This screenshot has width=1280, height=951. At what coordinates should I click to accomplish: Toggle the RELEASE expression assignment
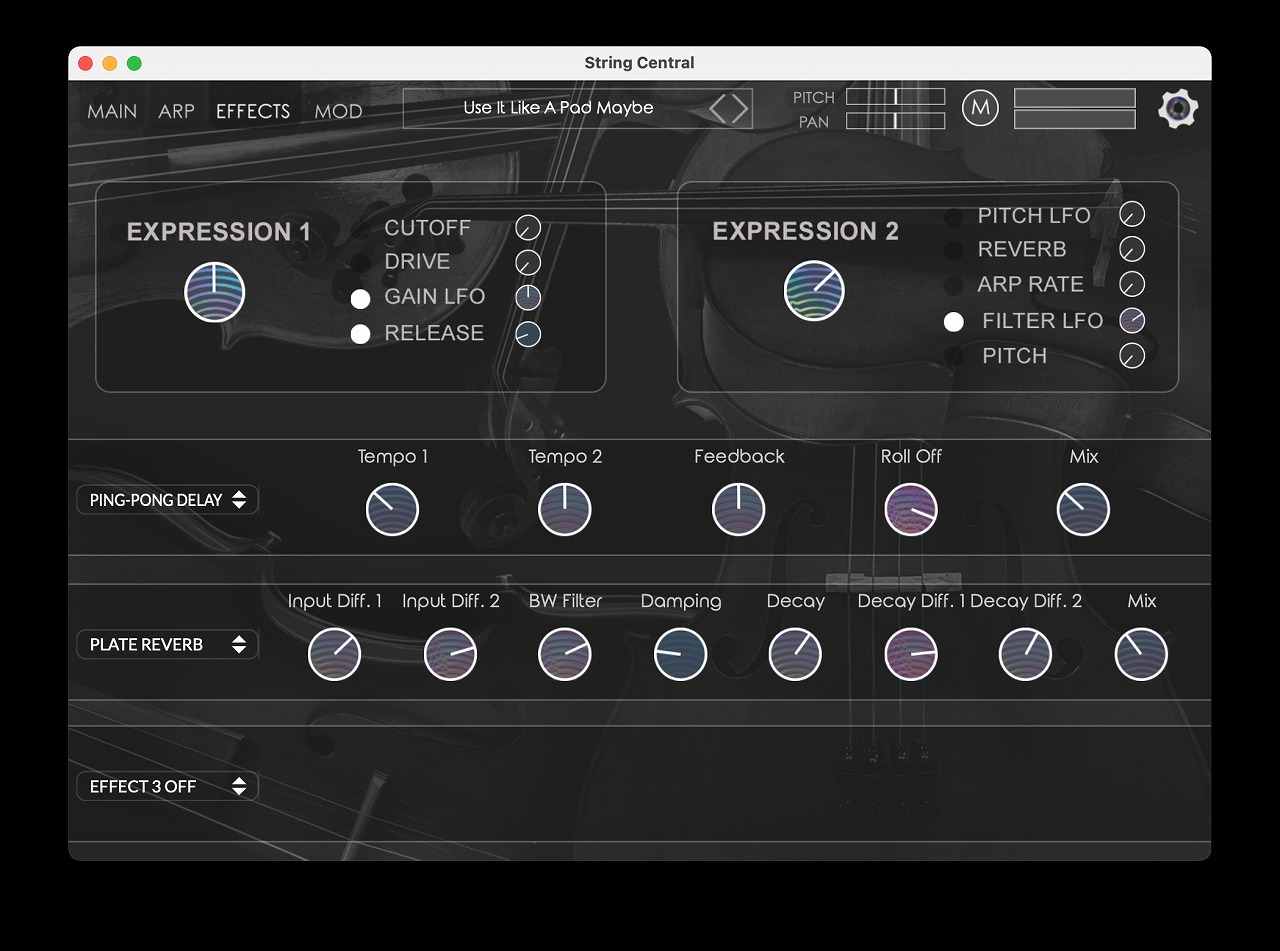point(361,334)
